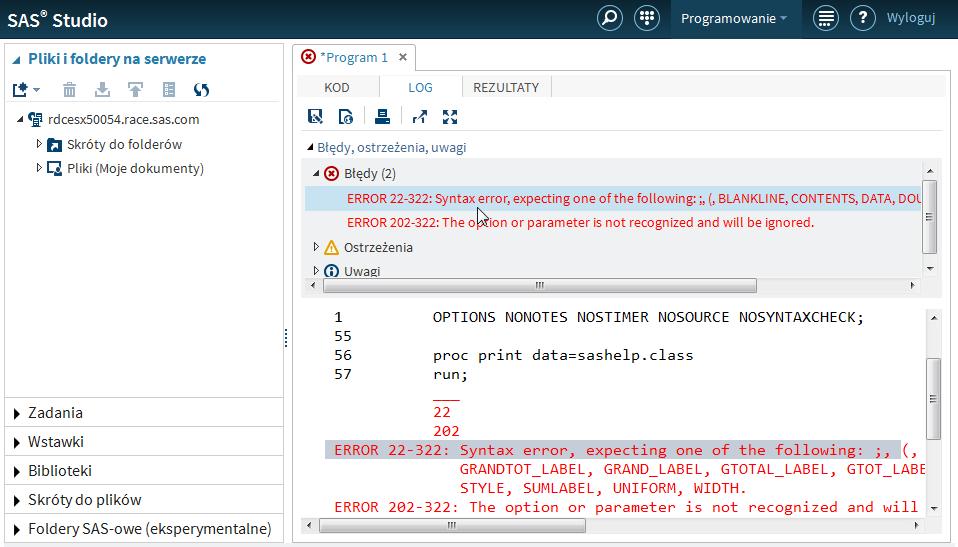The width and height of the screenshot is (958, 547).
Task: Open the help question mark icon
Action: point(863,18)
